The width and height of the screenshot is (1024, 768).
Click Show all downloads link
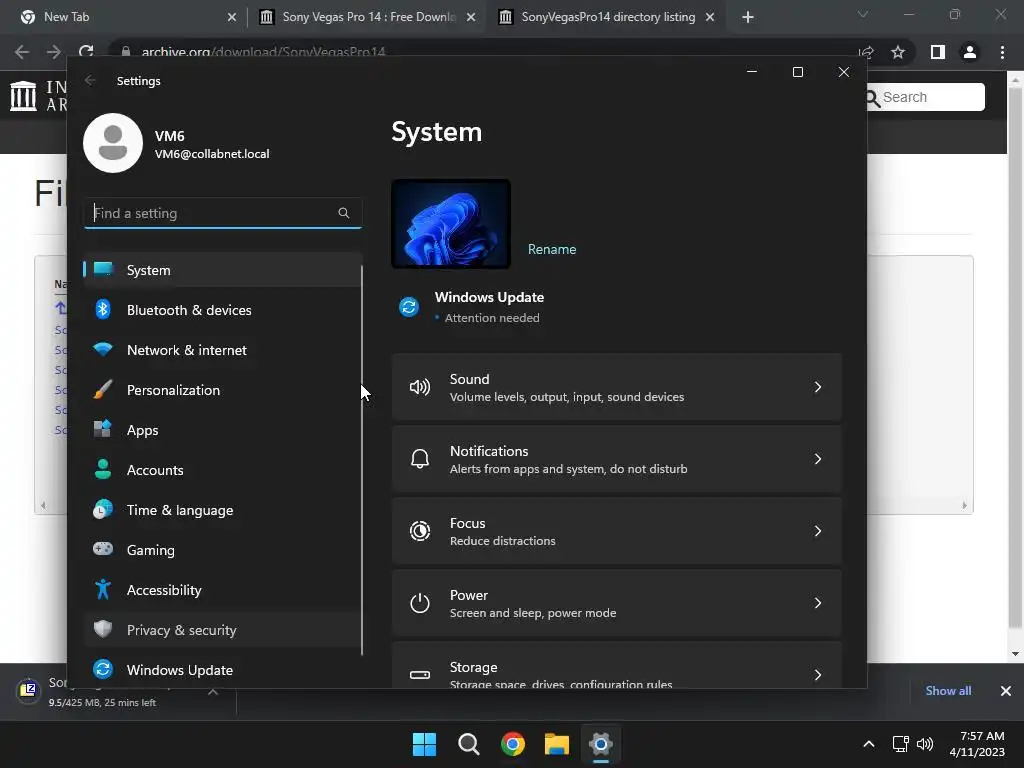(948, 690)
